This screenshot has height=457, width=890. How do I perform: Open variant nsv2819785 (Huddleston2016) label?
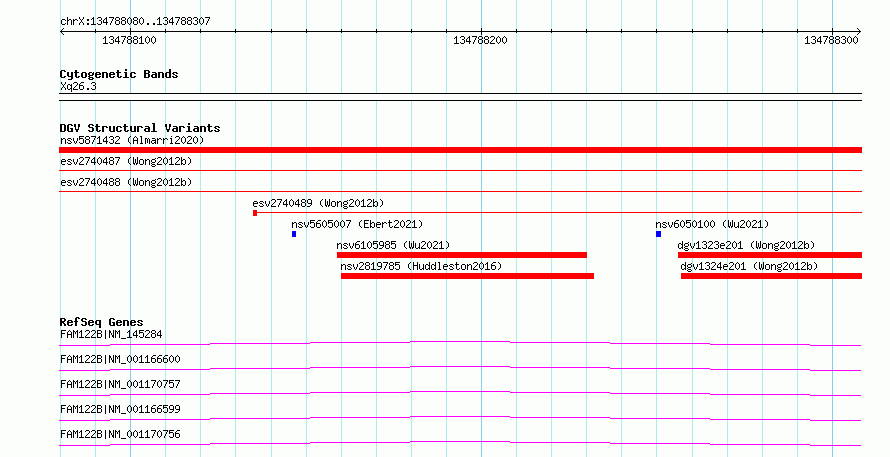421,266
